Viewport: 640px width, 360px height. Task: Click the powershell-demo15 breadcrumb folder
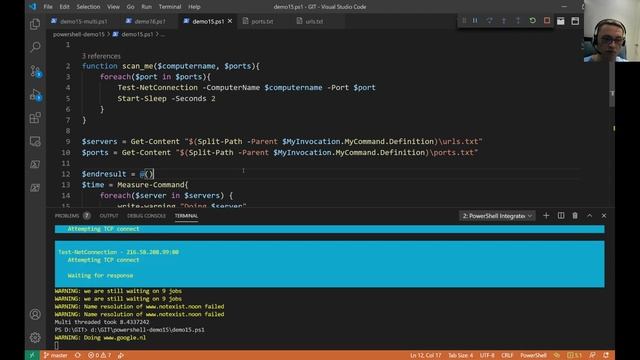point(79,34)
